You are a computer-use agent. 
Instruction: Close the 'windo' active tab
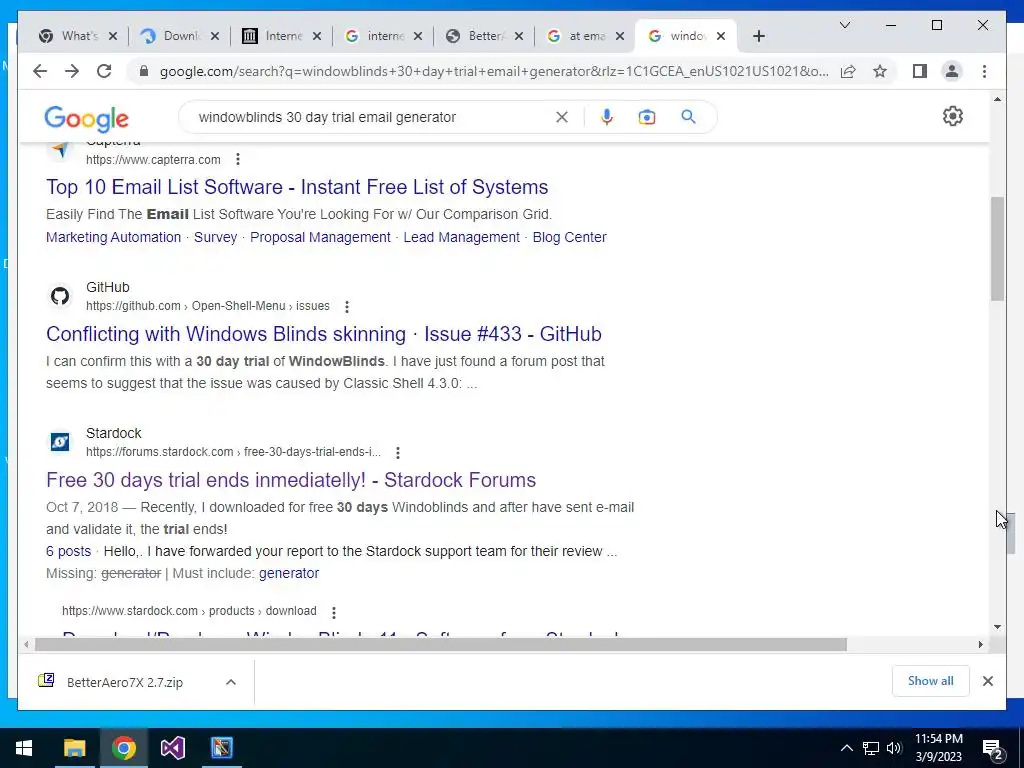click(x=720, y=36)
